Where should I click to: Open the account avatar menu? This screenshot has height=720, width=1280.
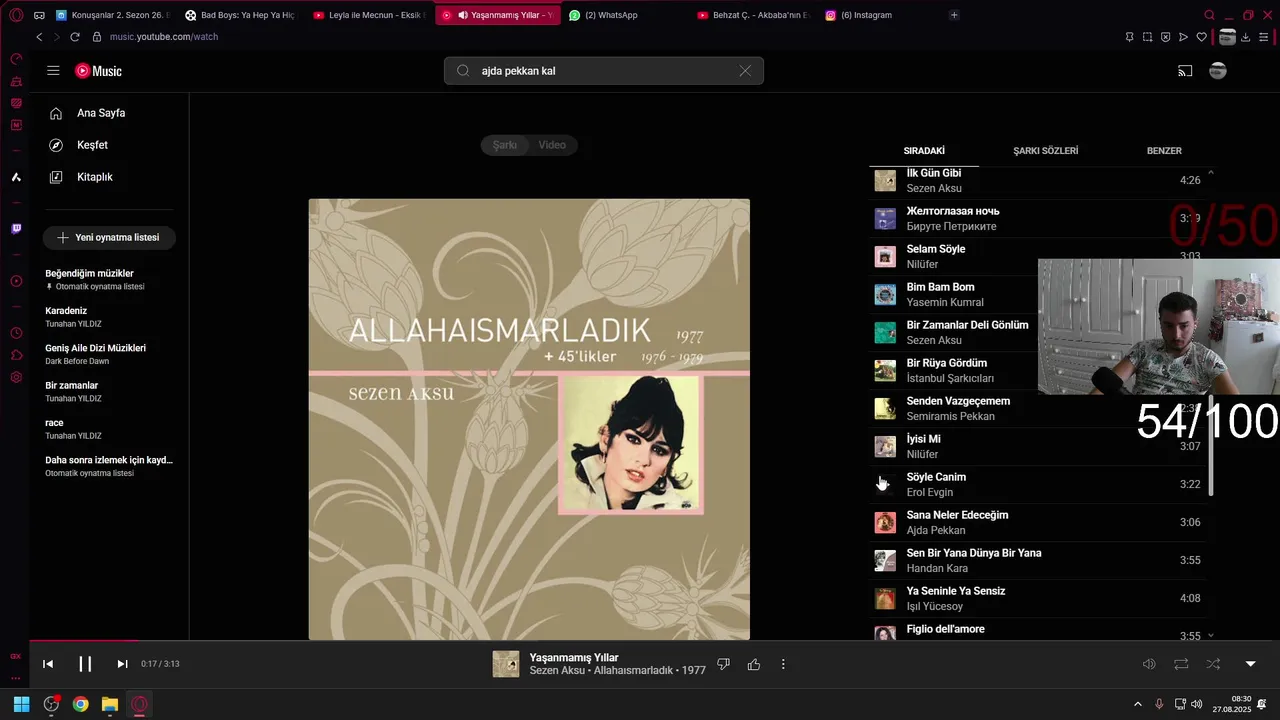pyautogui.click(x=1217, y=71)
